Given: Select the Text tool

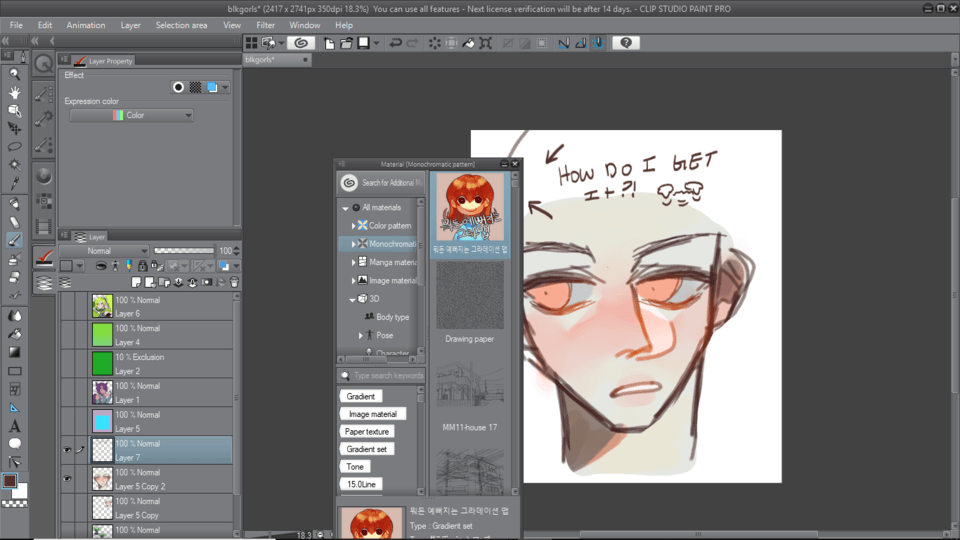Looking at the screenshot, I should point(14,426).
